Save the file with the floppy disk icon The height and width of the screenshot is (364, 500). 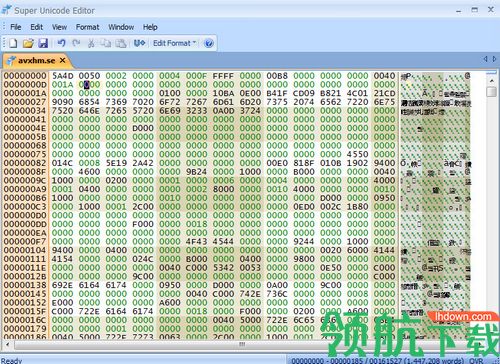tap(43, 43)
